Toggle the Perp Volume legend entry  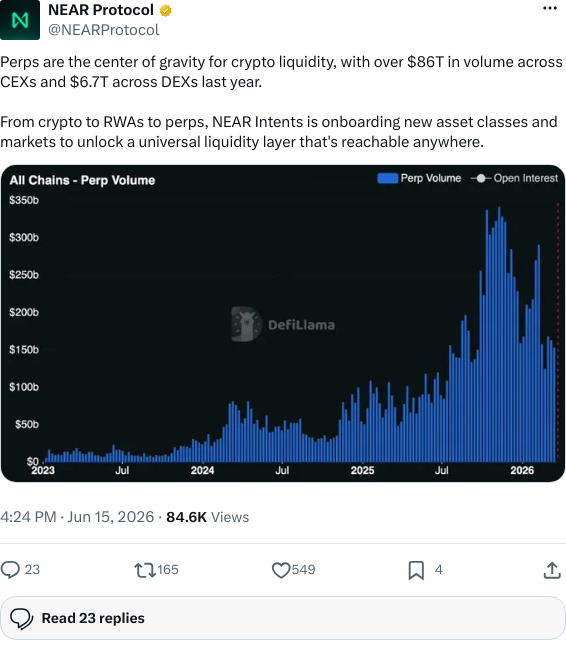(x=419, y=178)
